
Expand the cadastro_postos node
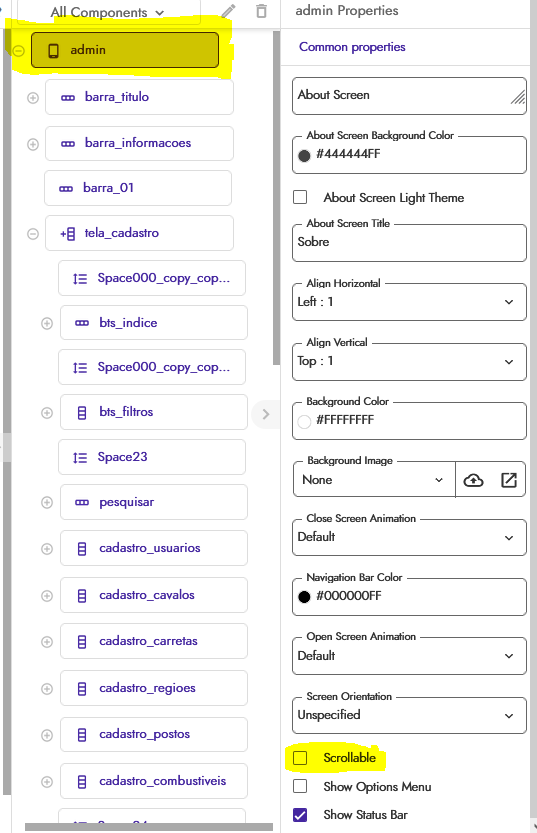47,735
